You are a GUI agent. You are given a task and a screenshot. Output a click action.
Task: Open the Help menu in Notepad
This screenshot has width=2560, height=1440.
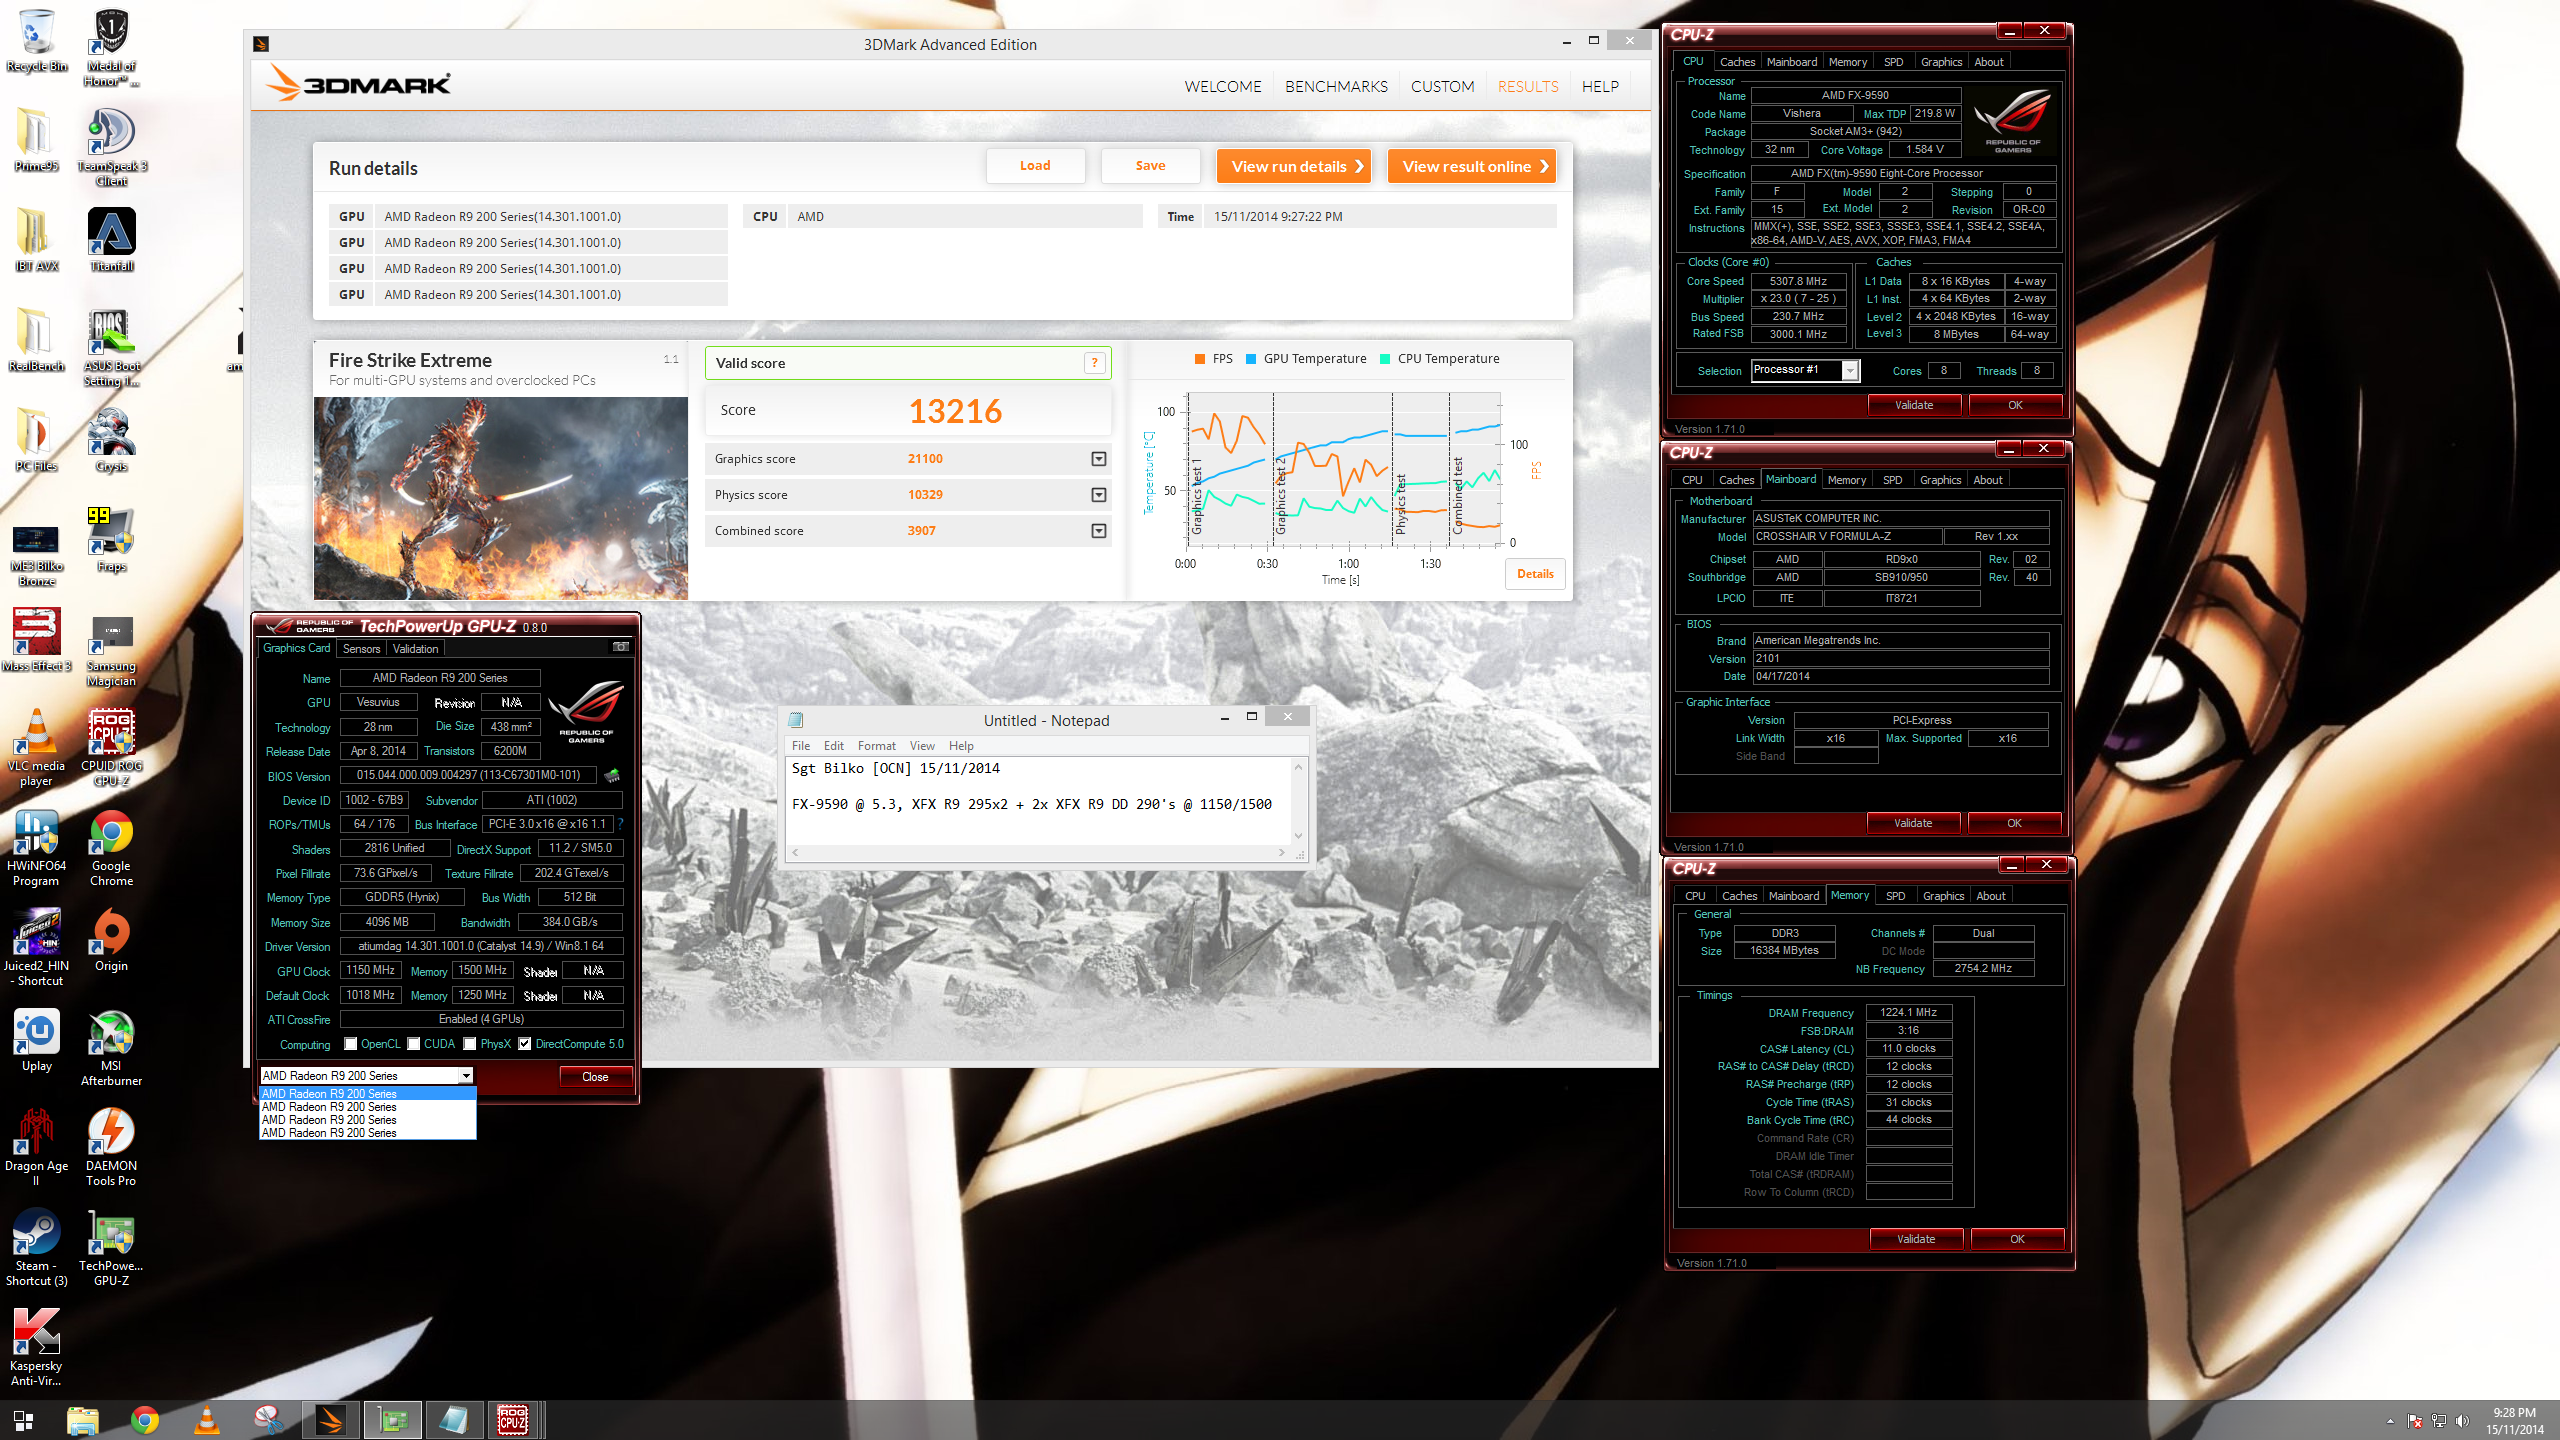[960, 746]
